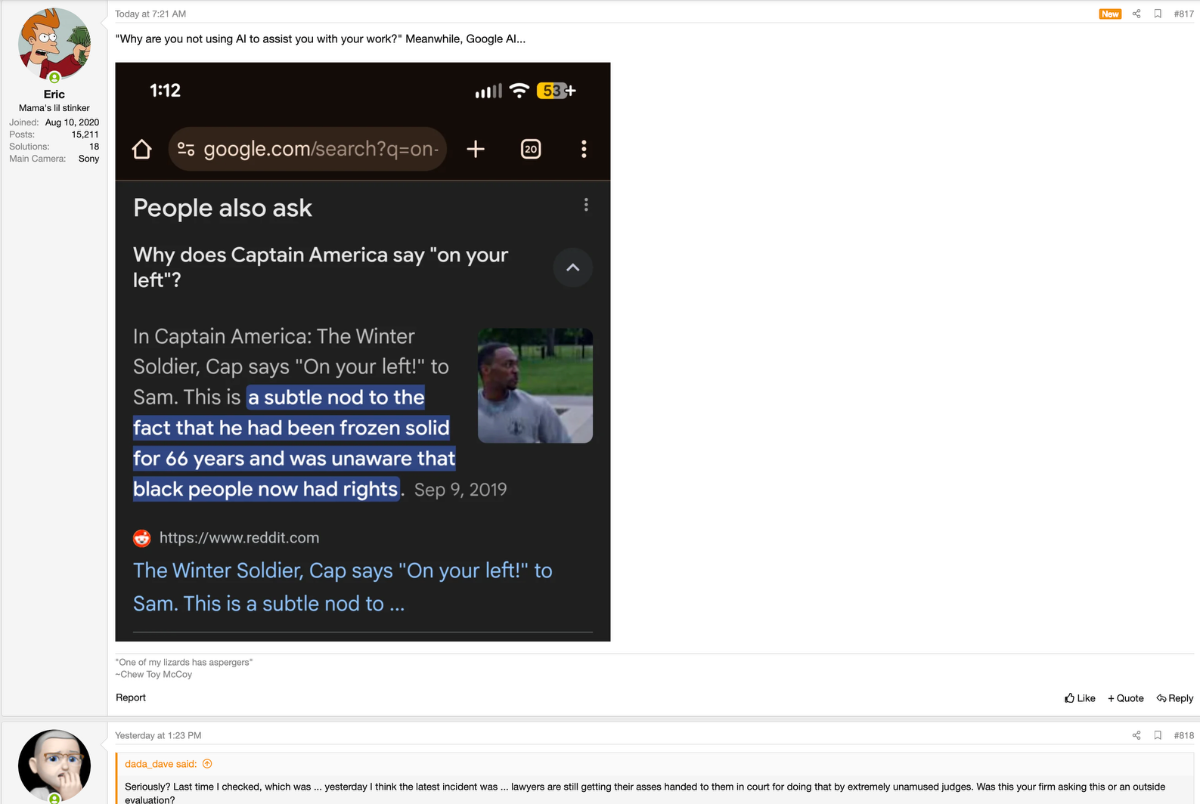
Task: Open the browser three-dot menu
Action: 584,148
